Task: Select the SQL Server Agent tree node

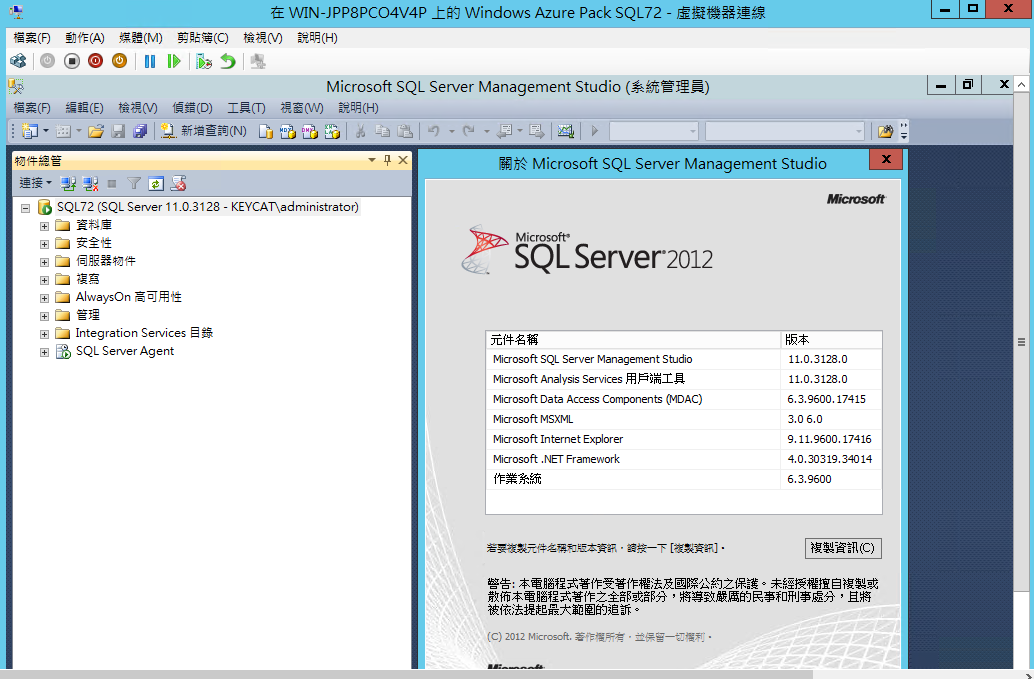Action: (x=125, y=351)
